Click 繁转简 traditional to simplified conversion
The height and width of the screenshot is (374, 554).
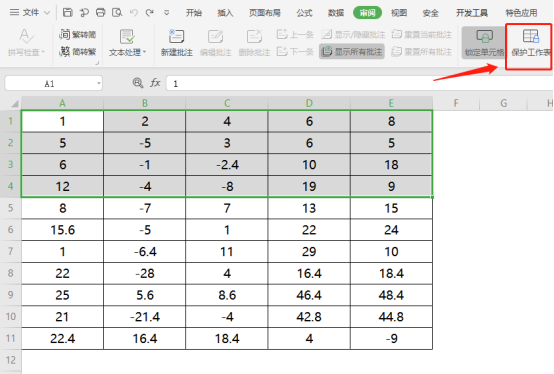click(x=77, y=34)
